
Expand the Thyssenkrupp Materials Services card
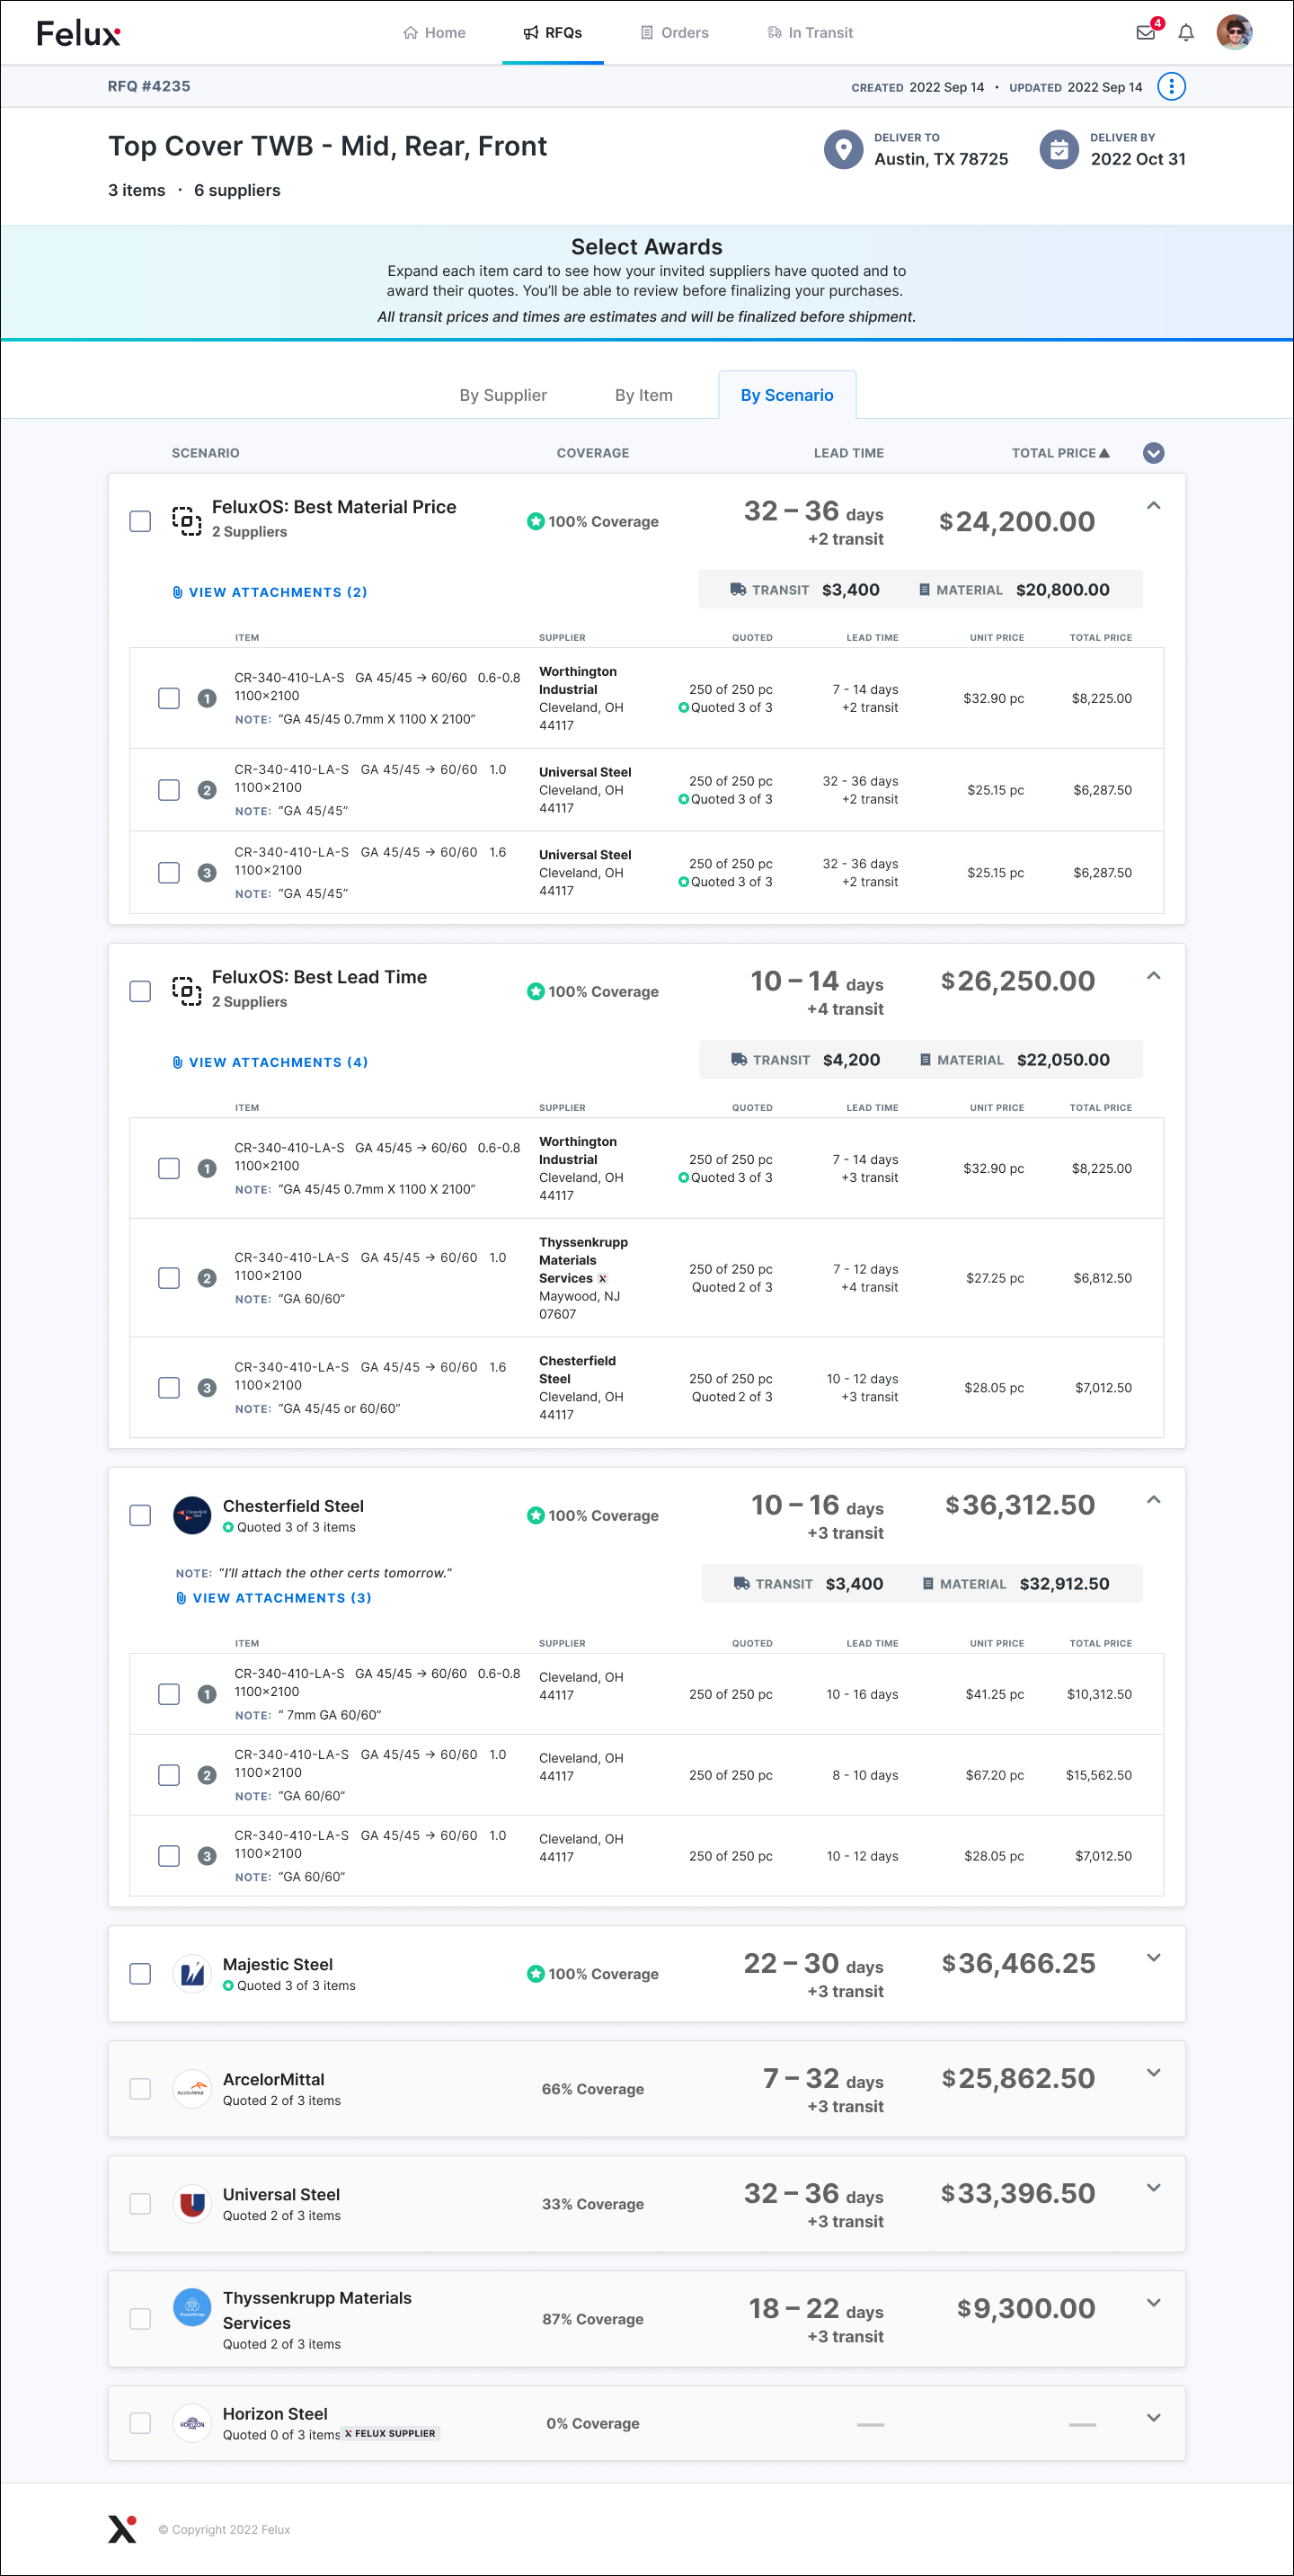(1153, 2303)
